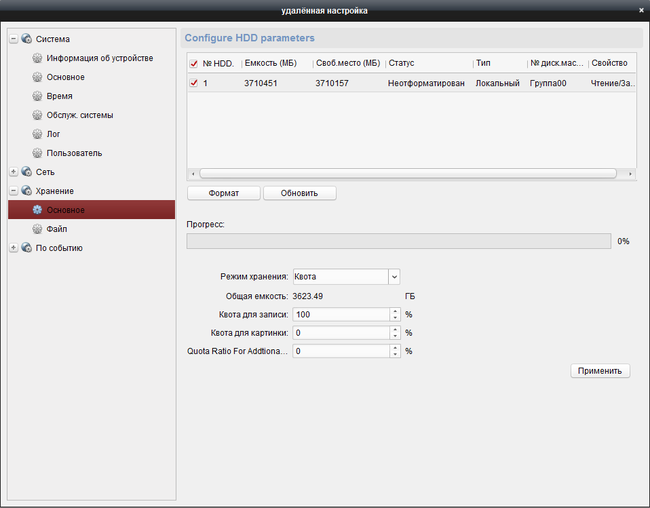The width and height of the screenshot is (650, 508).
Task: Click the gear icon next to Время
Action: (37, 96)
